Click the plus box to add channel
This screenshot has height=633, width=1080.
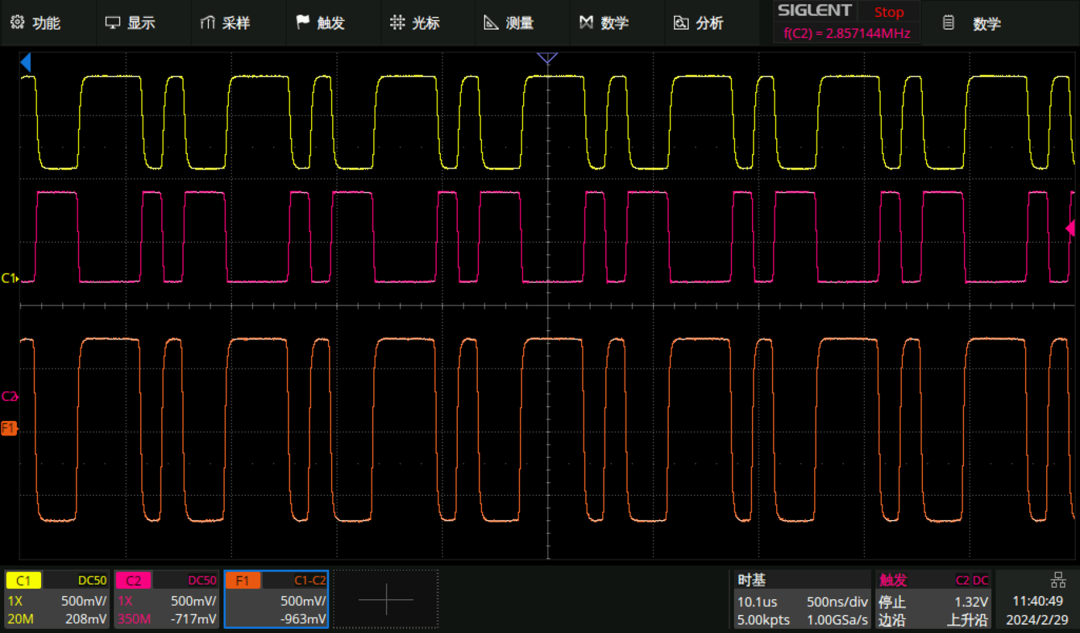click(x=386, y=599)
